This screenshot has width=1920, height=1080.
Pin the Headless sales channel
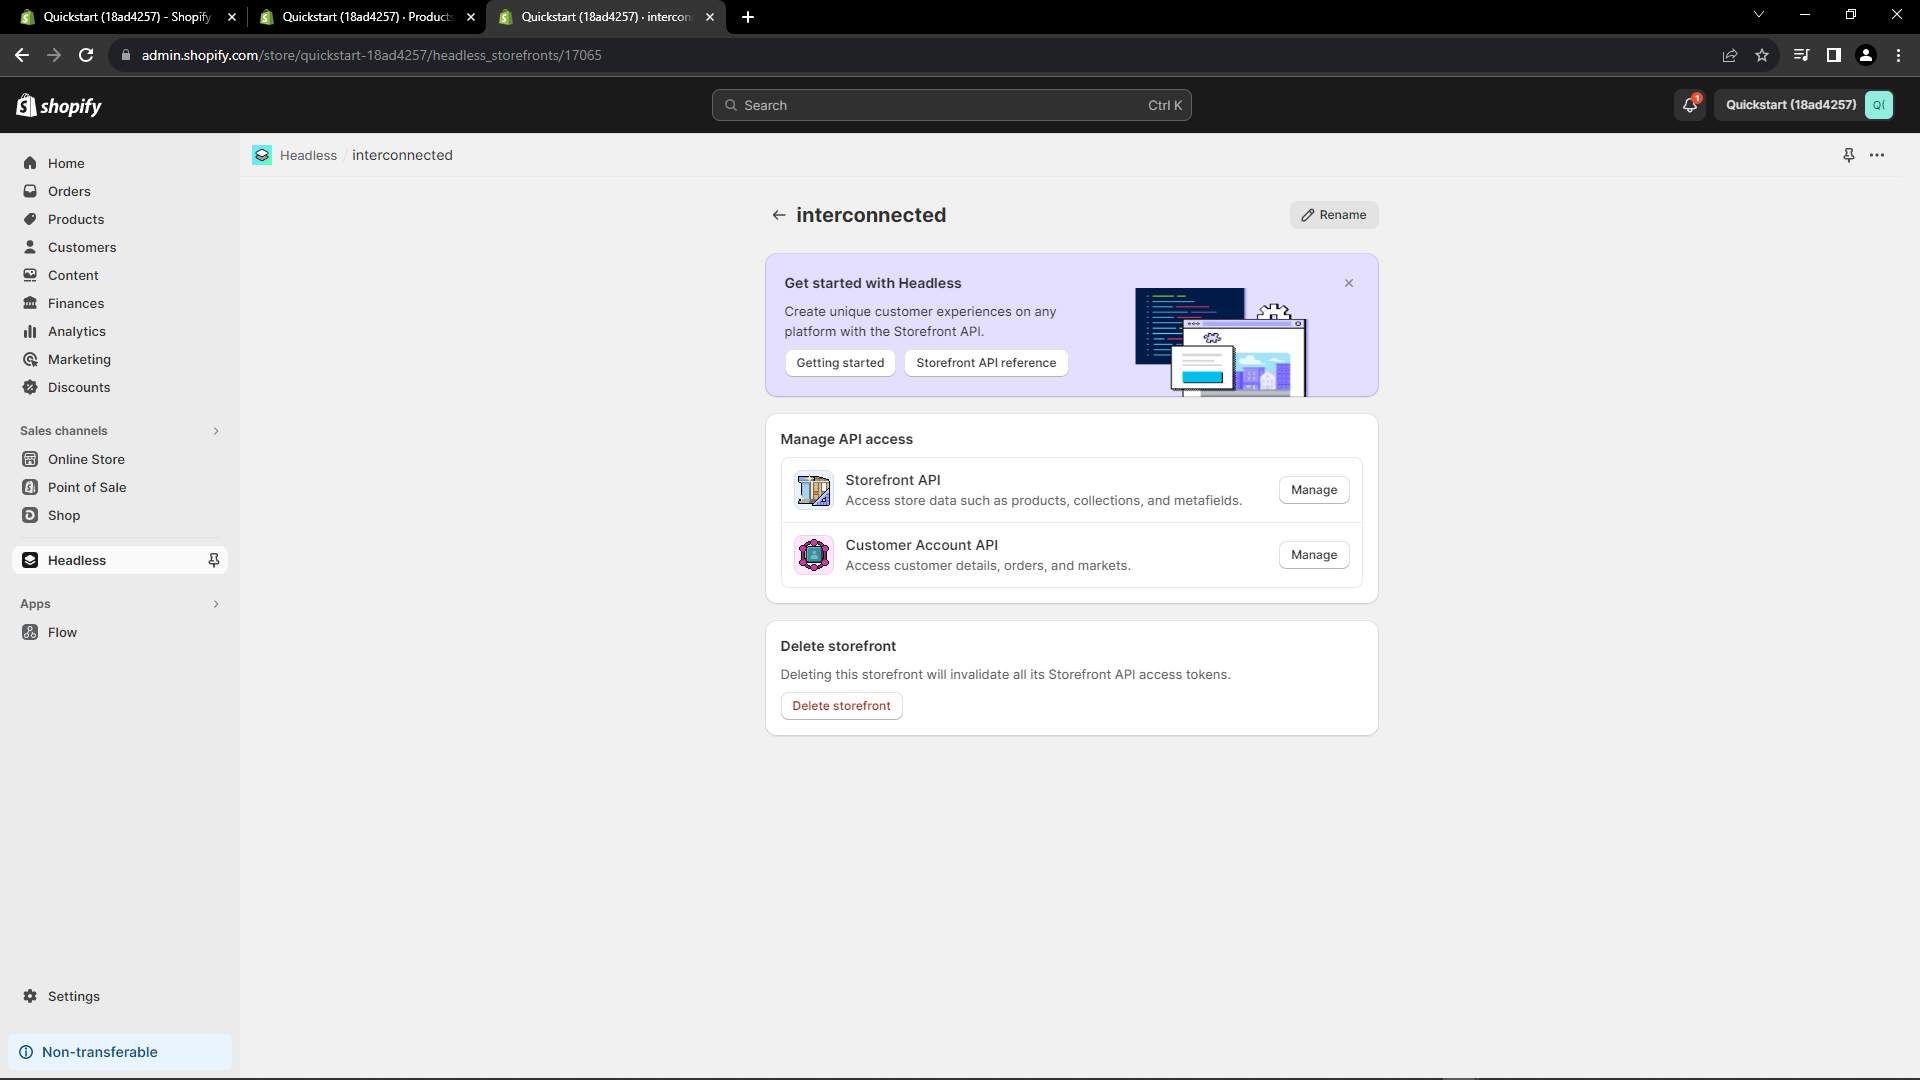[213, 560]
